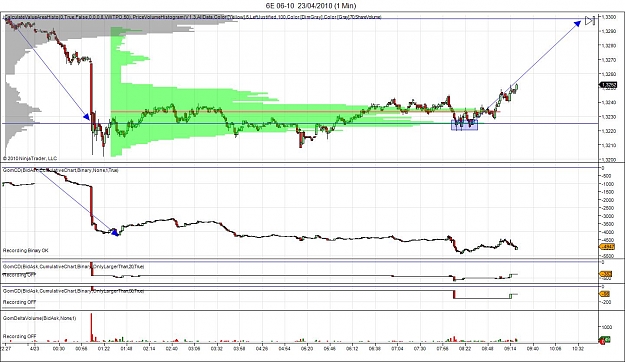
Task: Click the 1000 label on delta volume axis
Action: pyautogui.click(x=606, y=327)
